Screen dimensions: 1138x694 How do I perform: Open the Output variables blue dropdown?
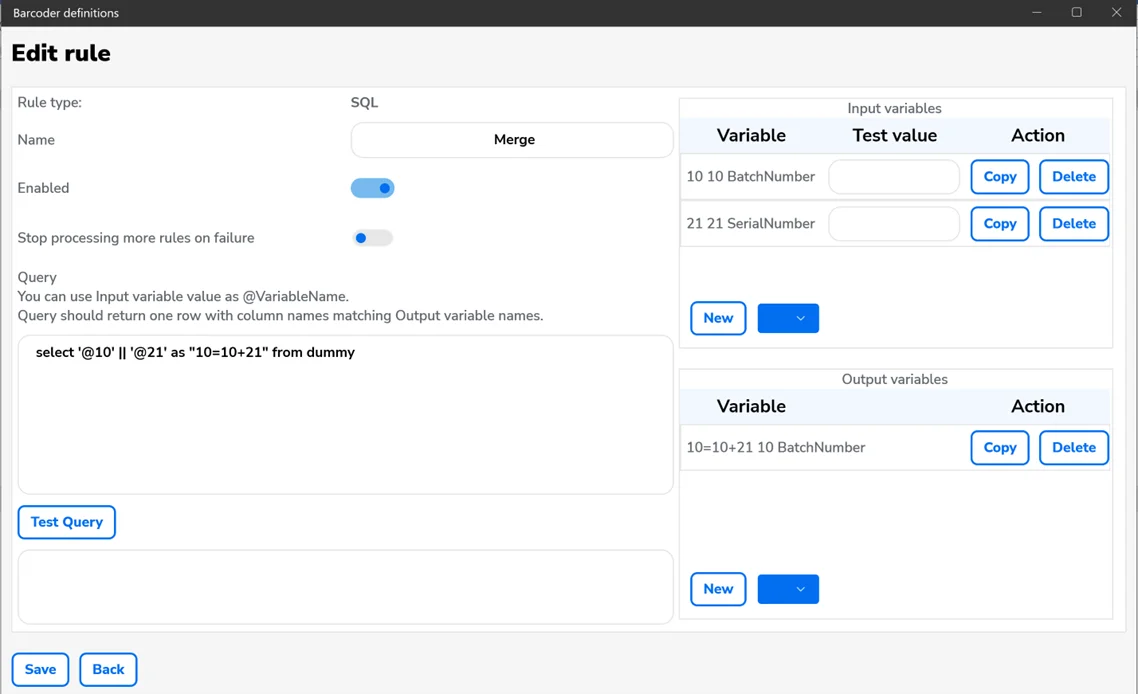788,589
